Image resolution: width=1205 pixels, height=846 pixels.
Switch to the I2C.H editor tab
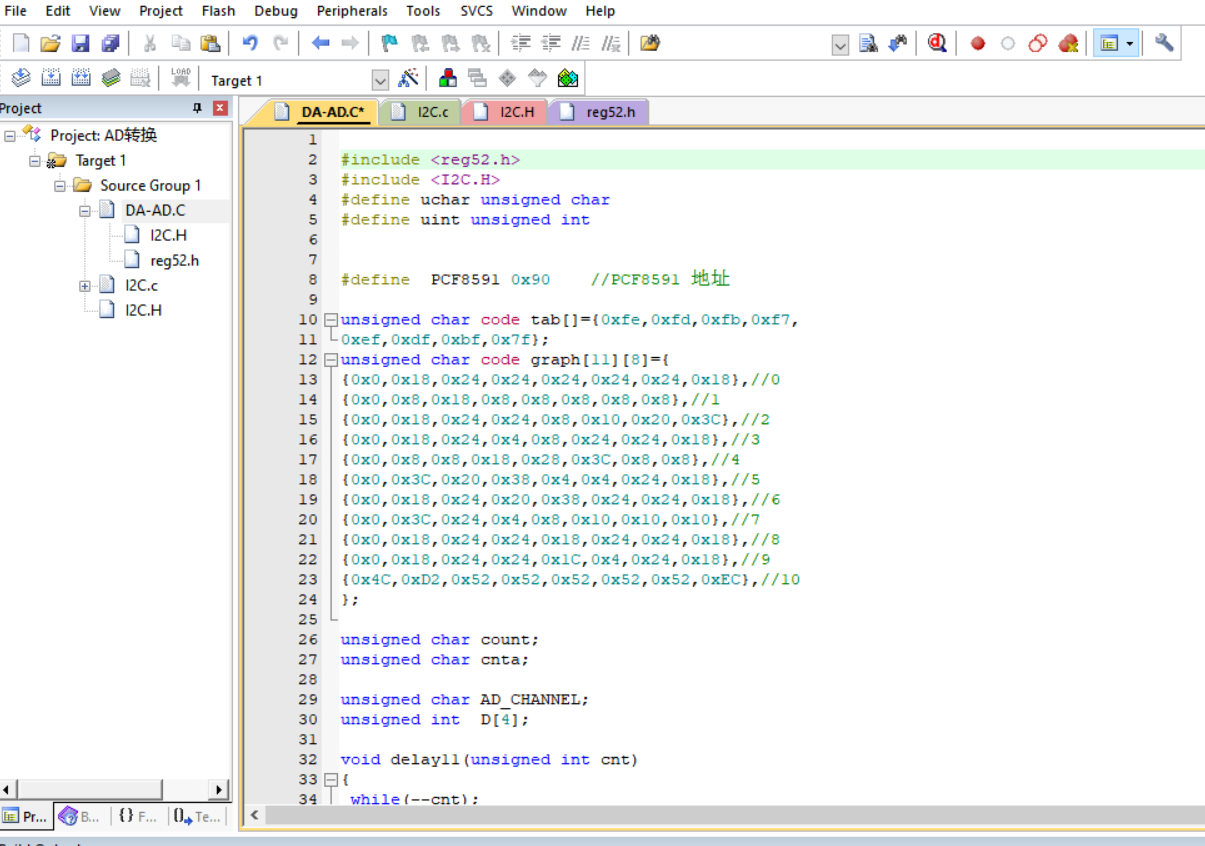[505, 112]
